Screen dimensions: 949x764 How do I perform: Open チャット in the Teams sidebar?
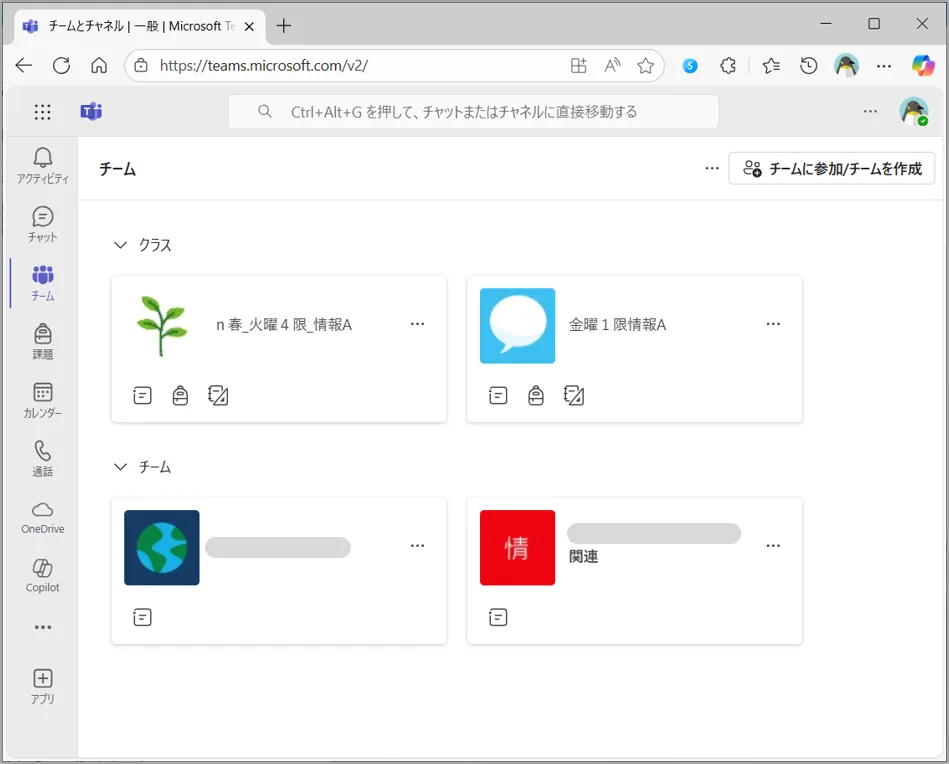[x=42, y=224]
